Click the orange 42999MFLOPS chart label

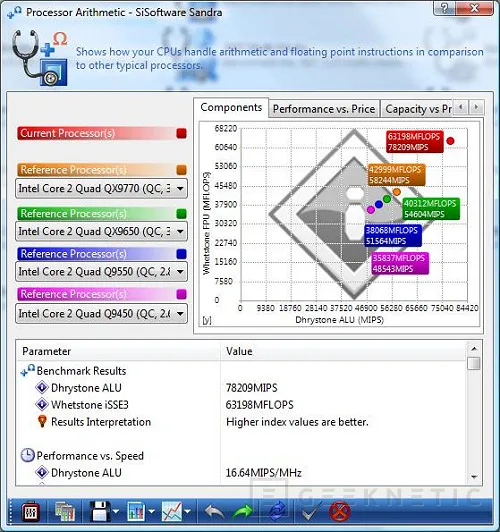(396, 175)
